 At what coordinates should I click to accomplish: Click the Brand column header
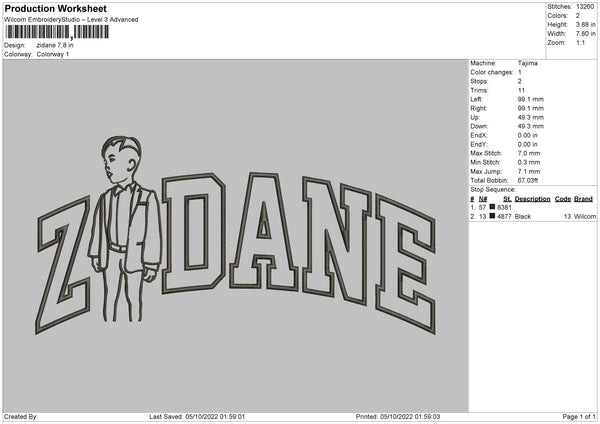pyautogui.click(x=584, y=198)
